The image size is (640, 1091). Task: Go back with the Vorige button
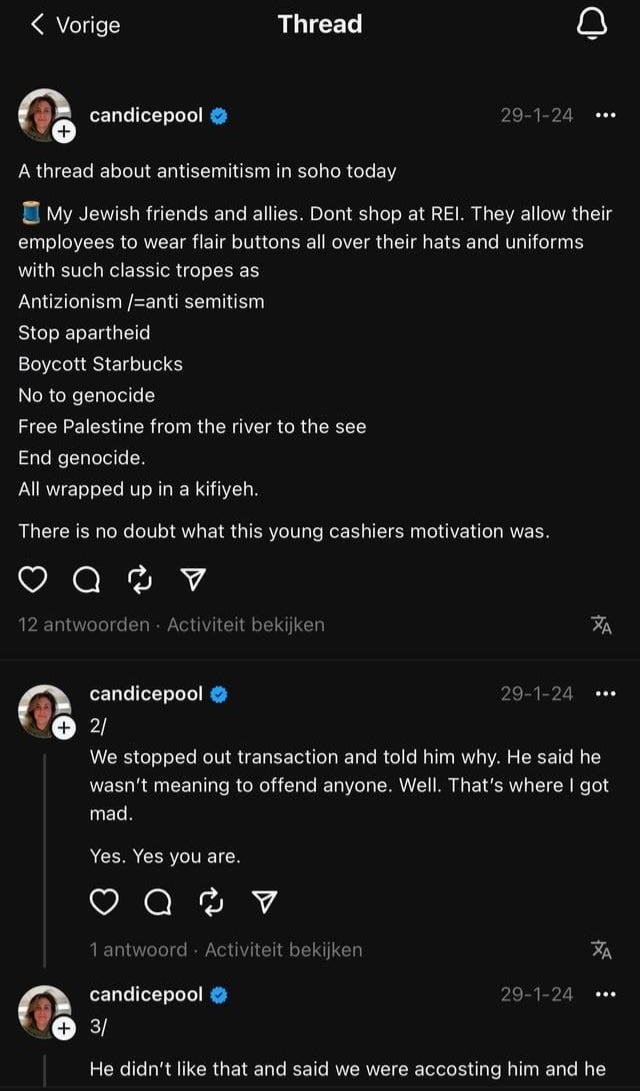(75, 25)
